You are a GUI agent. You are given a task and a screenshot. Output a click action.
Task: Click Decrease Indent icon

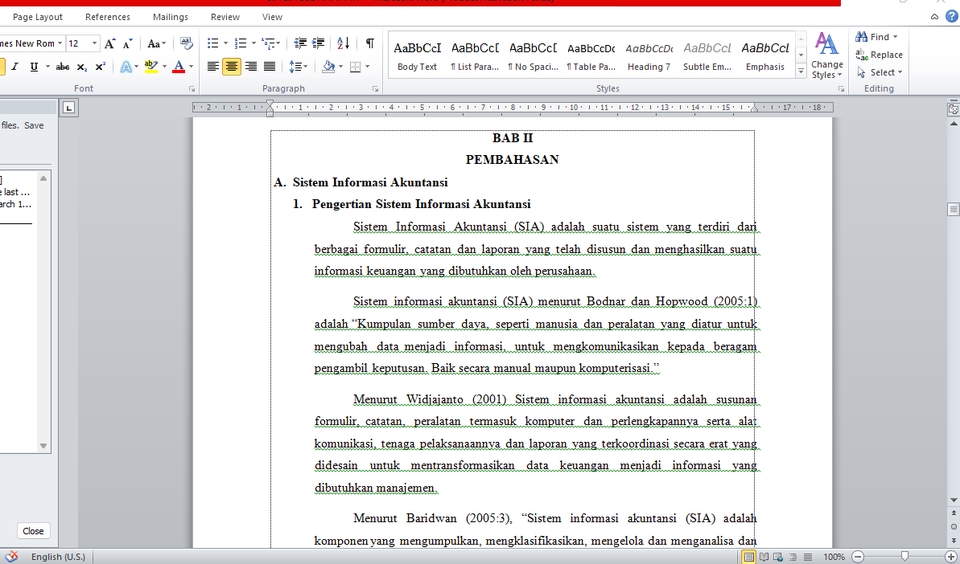point(300,43)
